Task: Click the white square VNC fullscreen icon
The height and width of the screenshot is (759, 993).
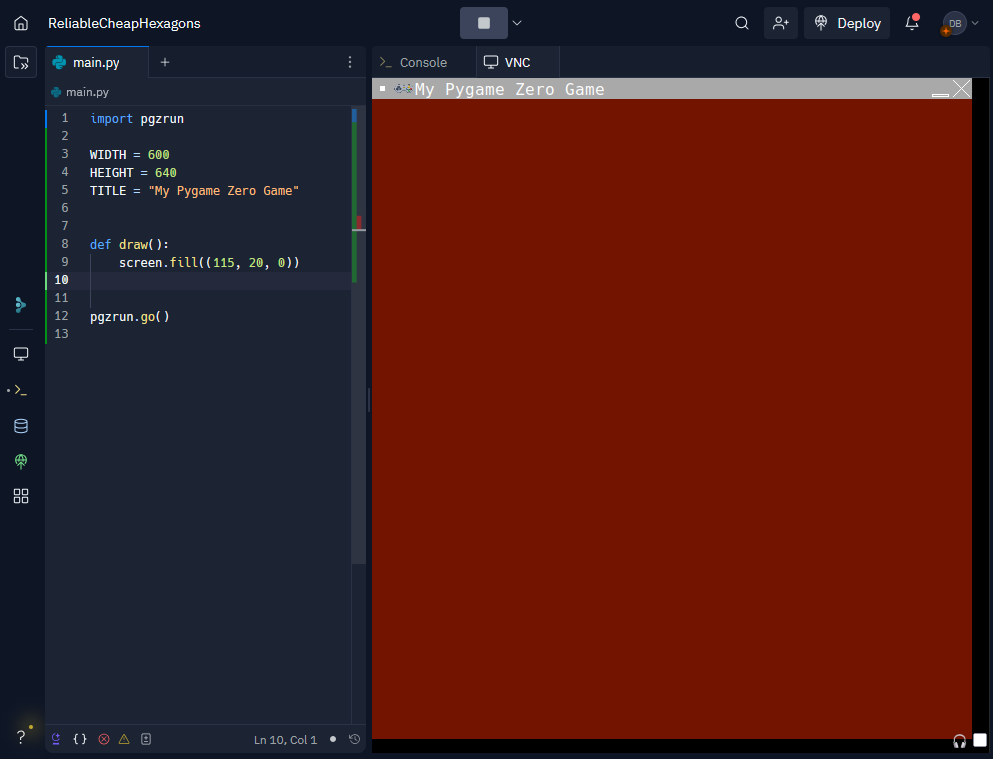Action: [980, 740]
